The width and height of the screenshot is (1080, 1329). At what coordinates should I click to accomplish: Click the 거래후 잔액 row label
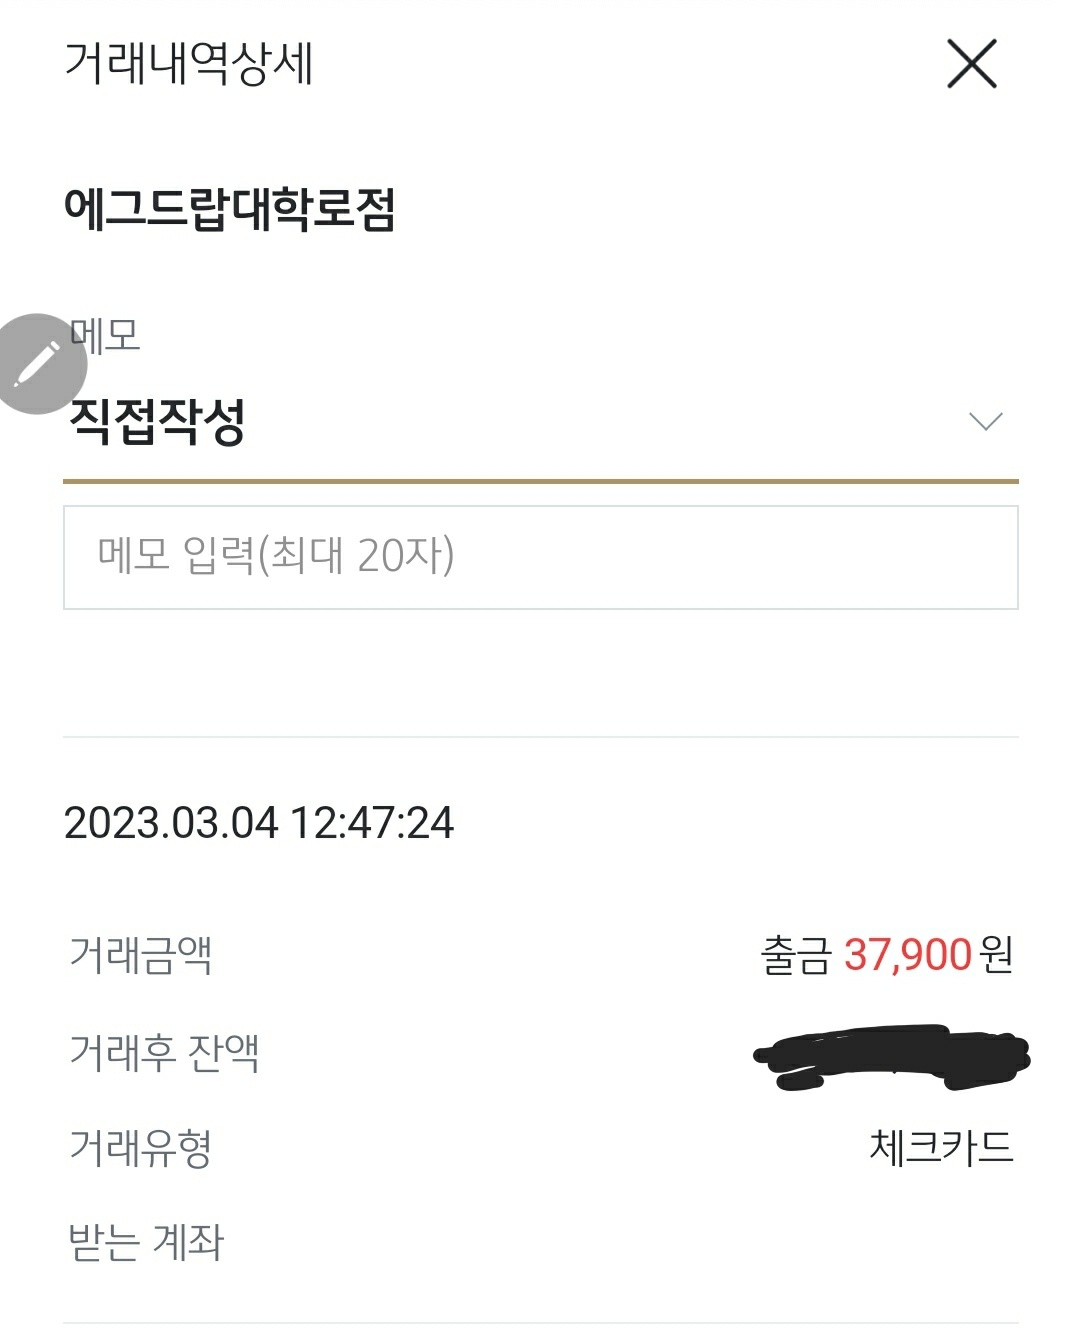click(x=165, y=1051)
